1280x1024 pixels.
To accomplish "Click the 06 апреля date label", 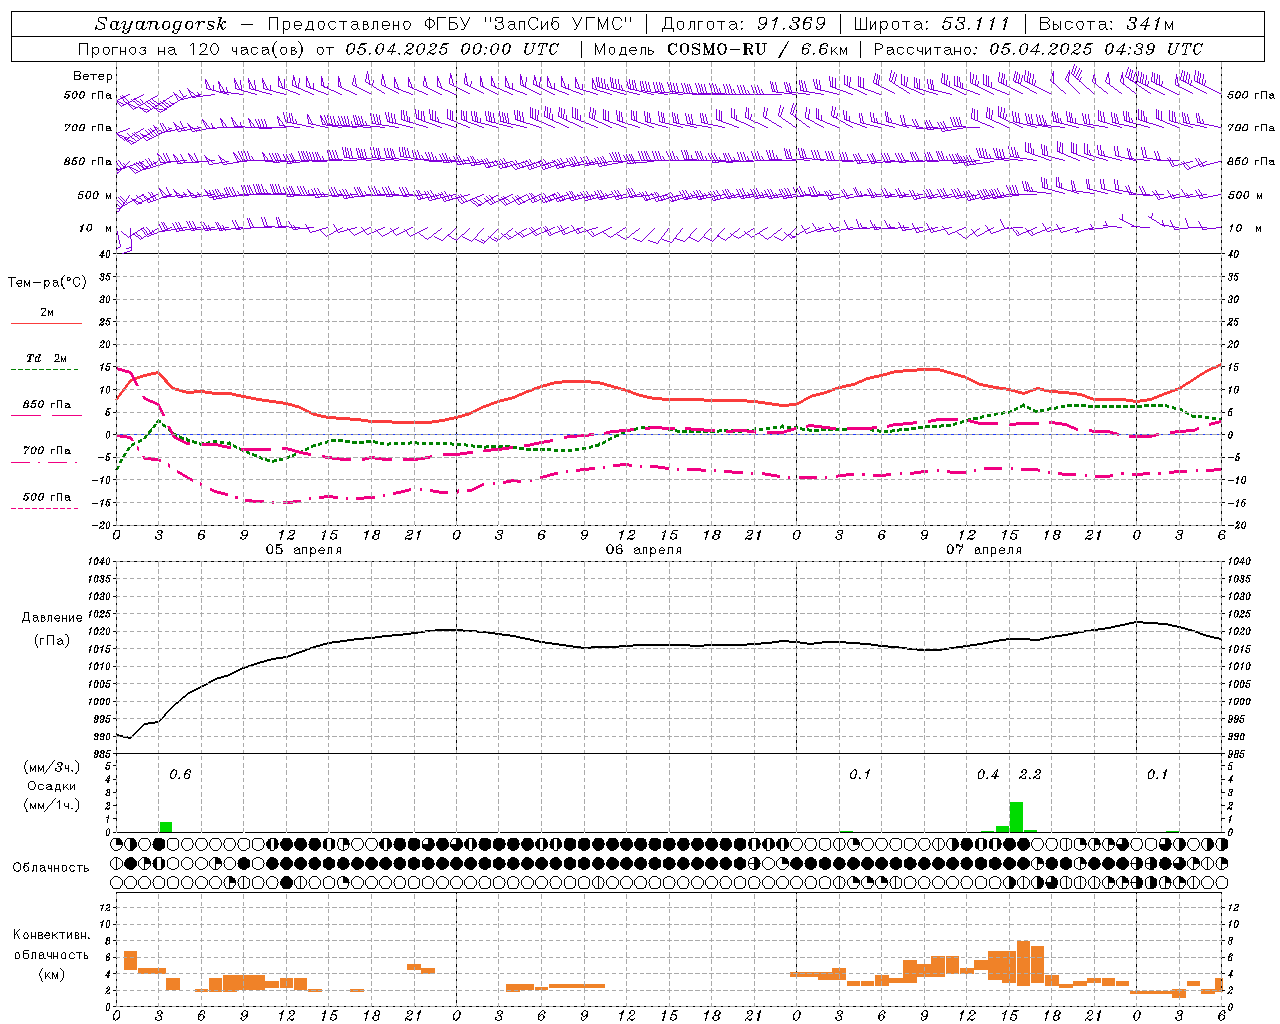I will [x=644, y=550].
